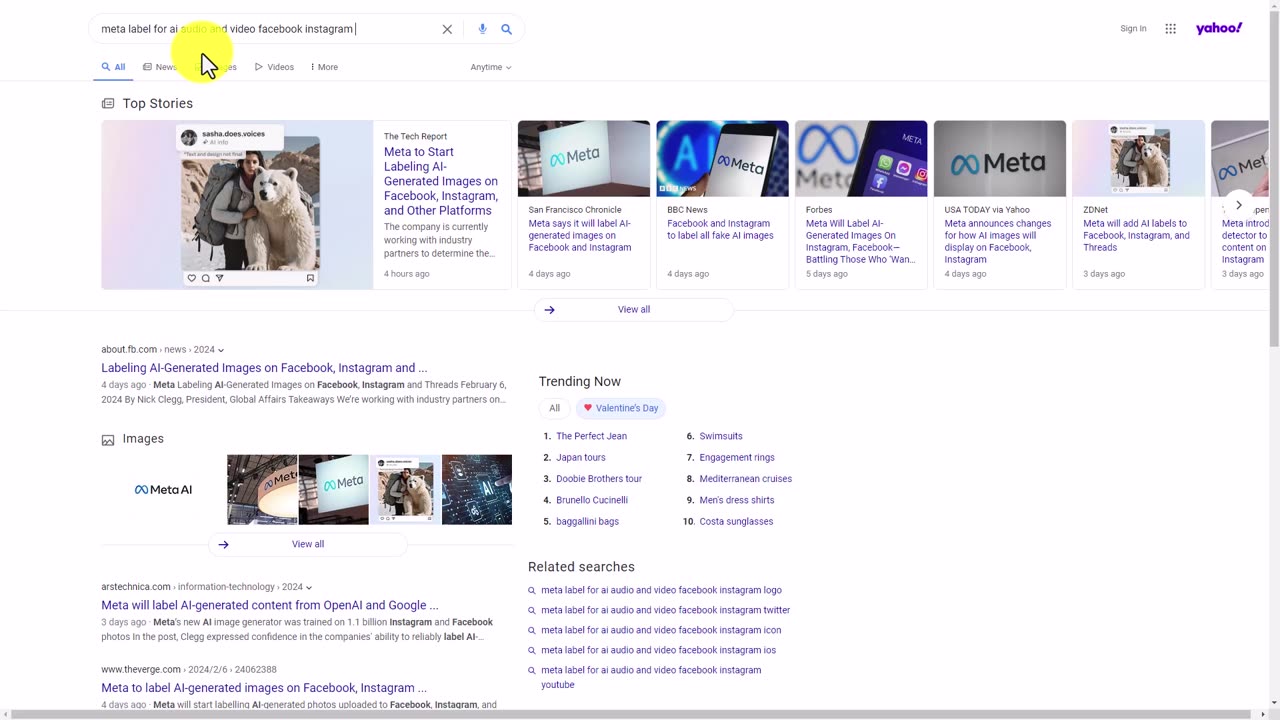Click the search icon beside 'instagram icon' suggestion

532,631
